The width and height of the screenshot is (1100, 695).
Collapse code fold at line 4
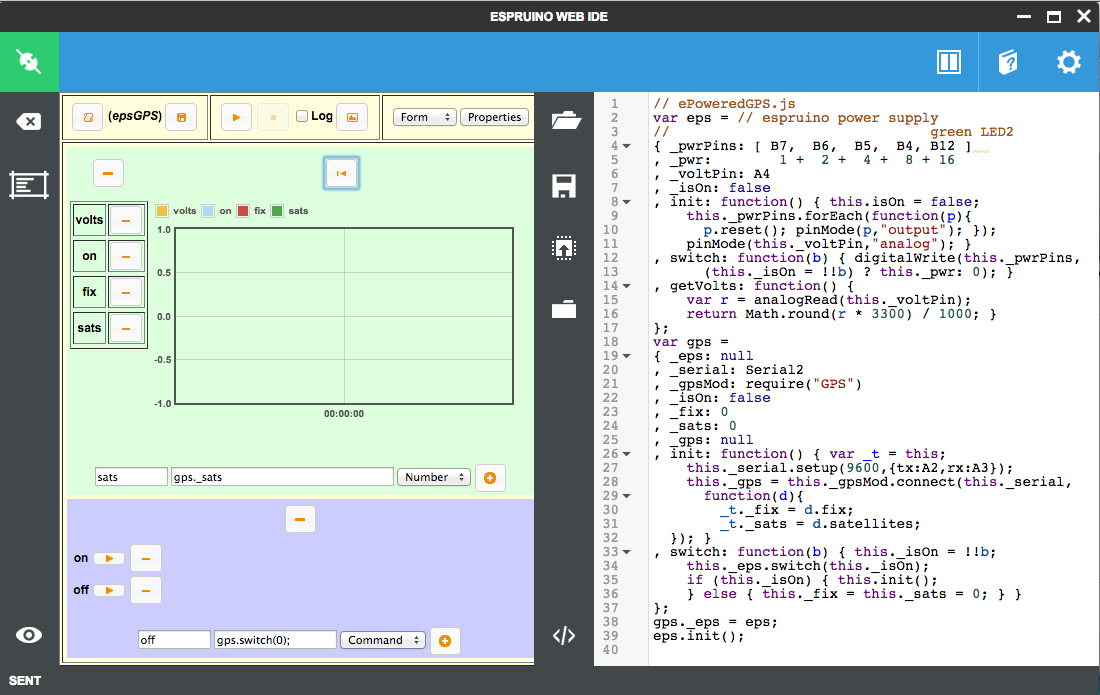tap(627, 146)
